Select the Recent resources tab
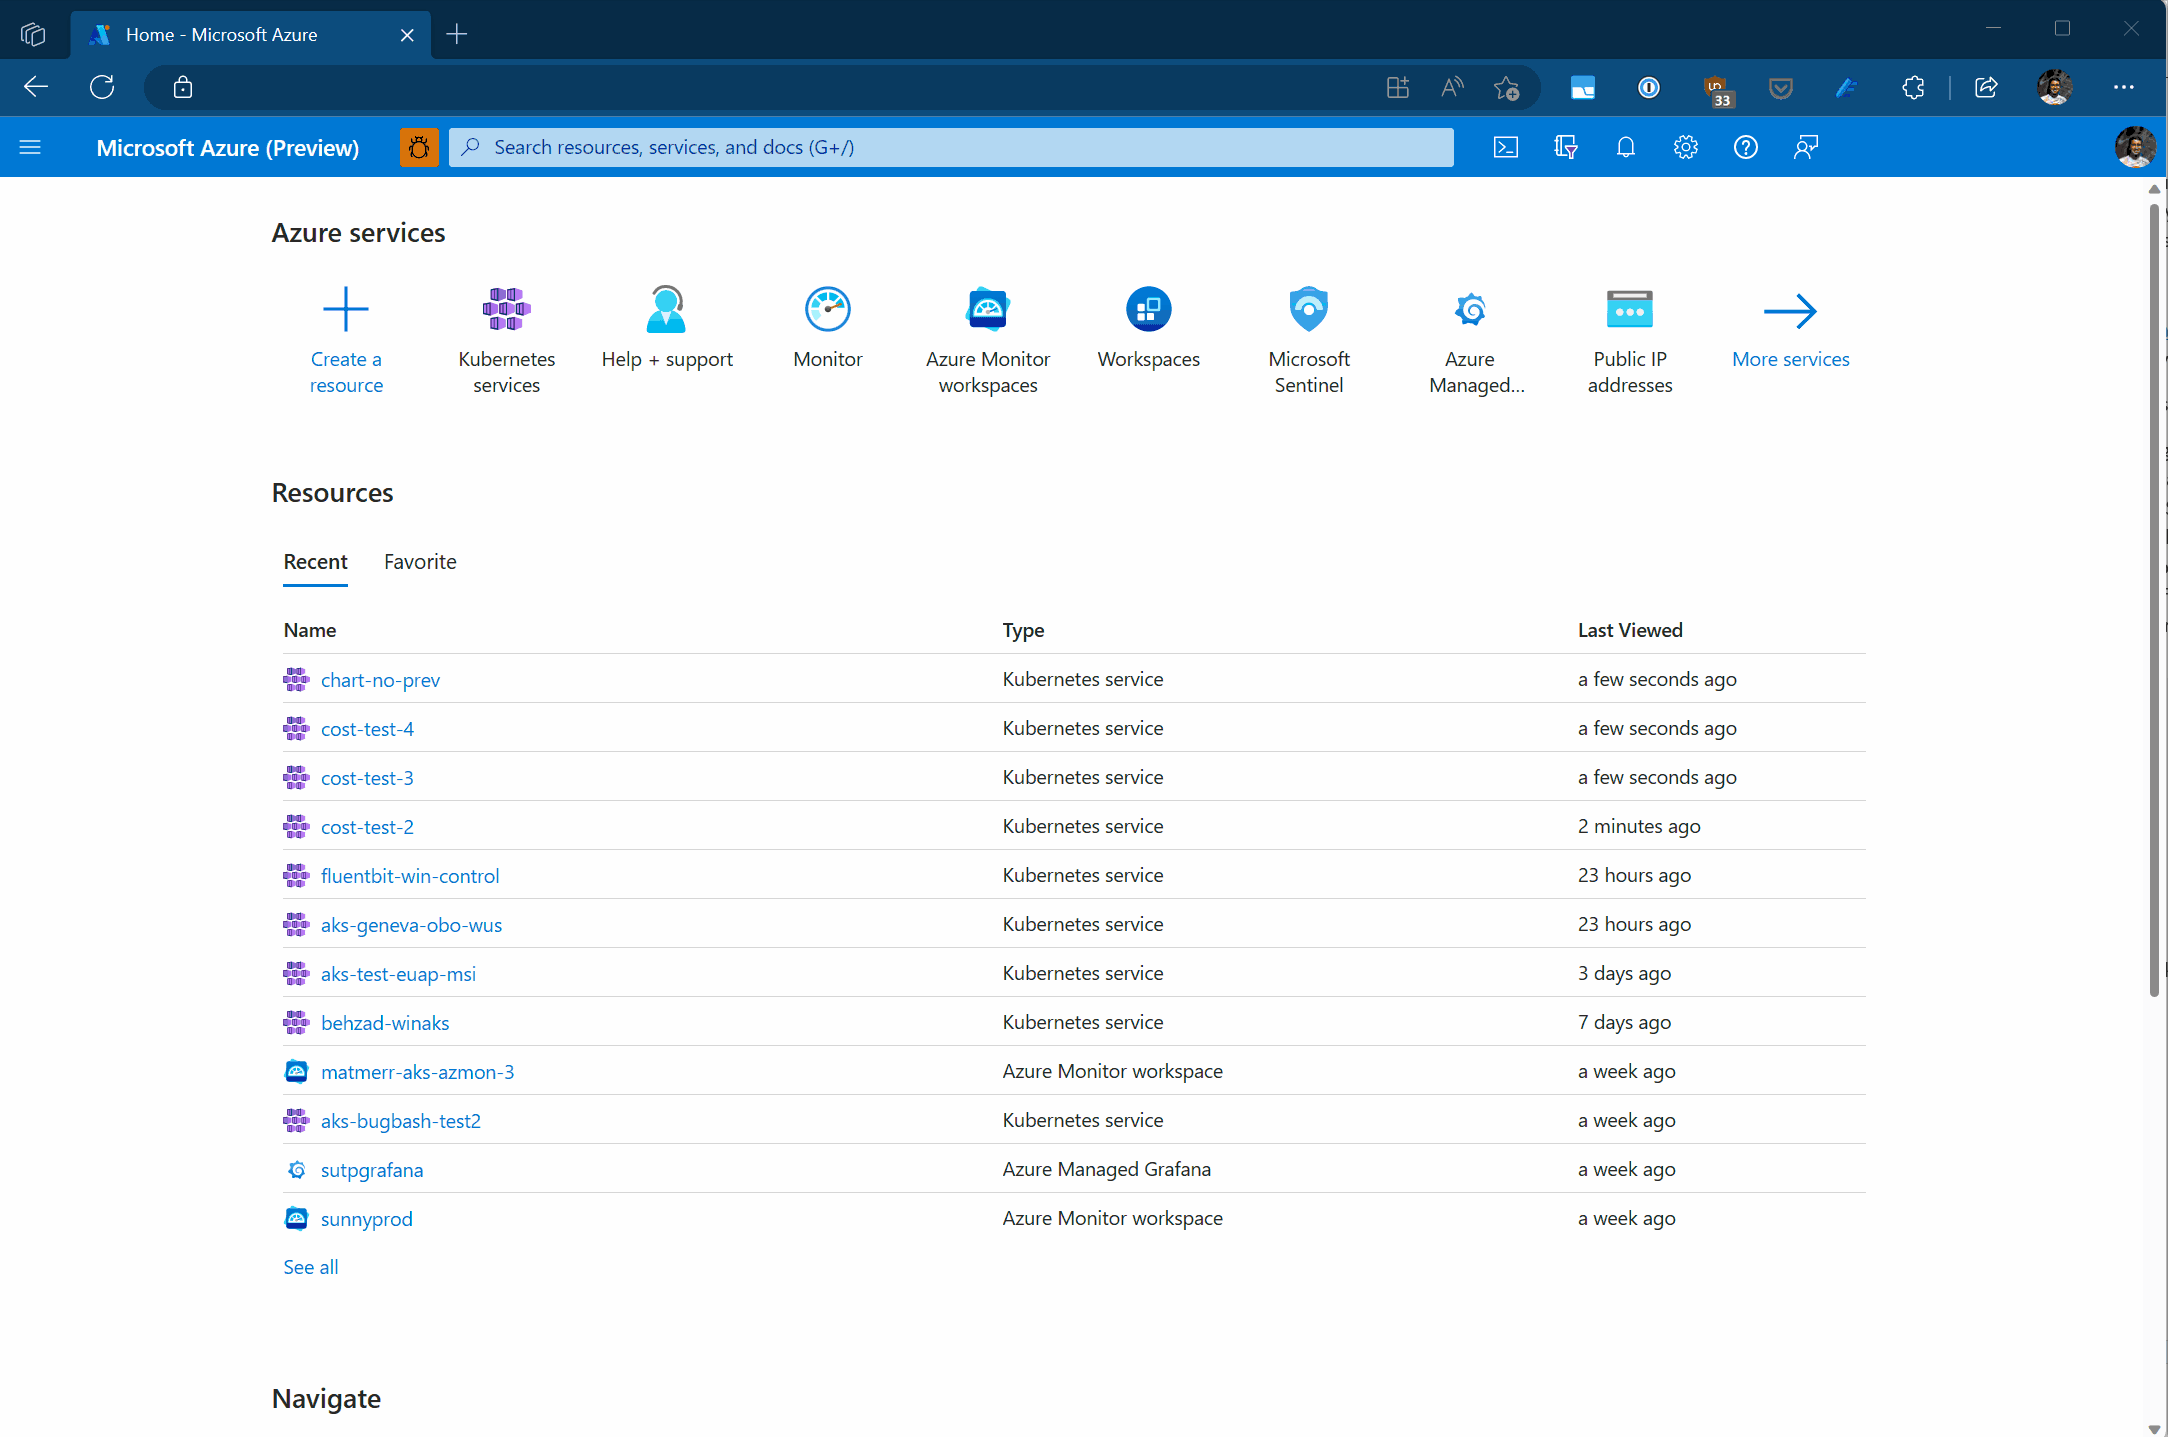Screen dimensions: 2168x1437 (315, 562)
